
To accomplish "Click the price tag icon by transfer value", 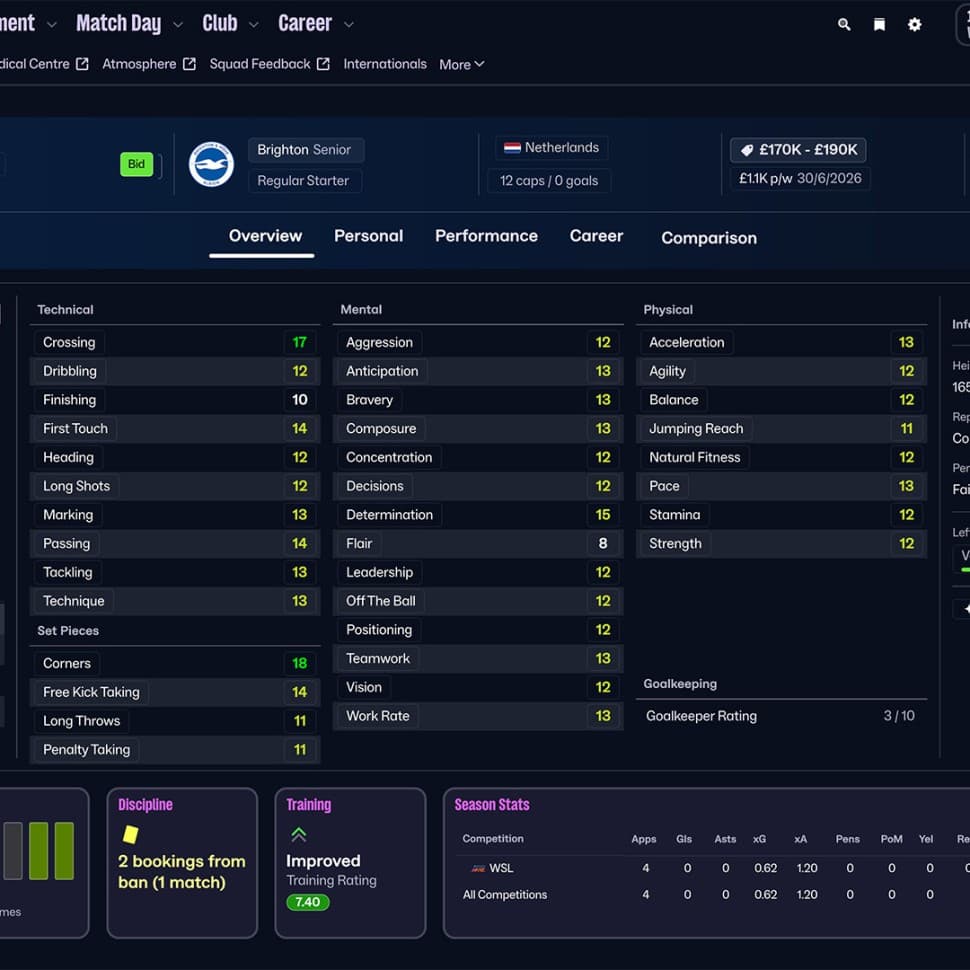I will pyautogui.click(x=746, y=150).
